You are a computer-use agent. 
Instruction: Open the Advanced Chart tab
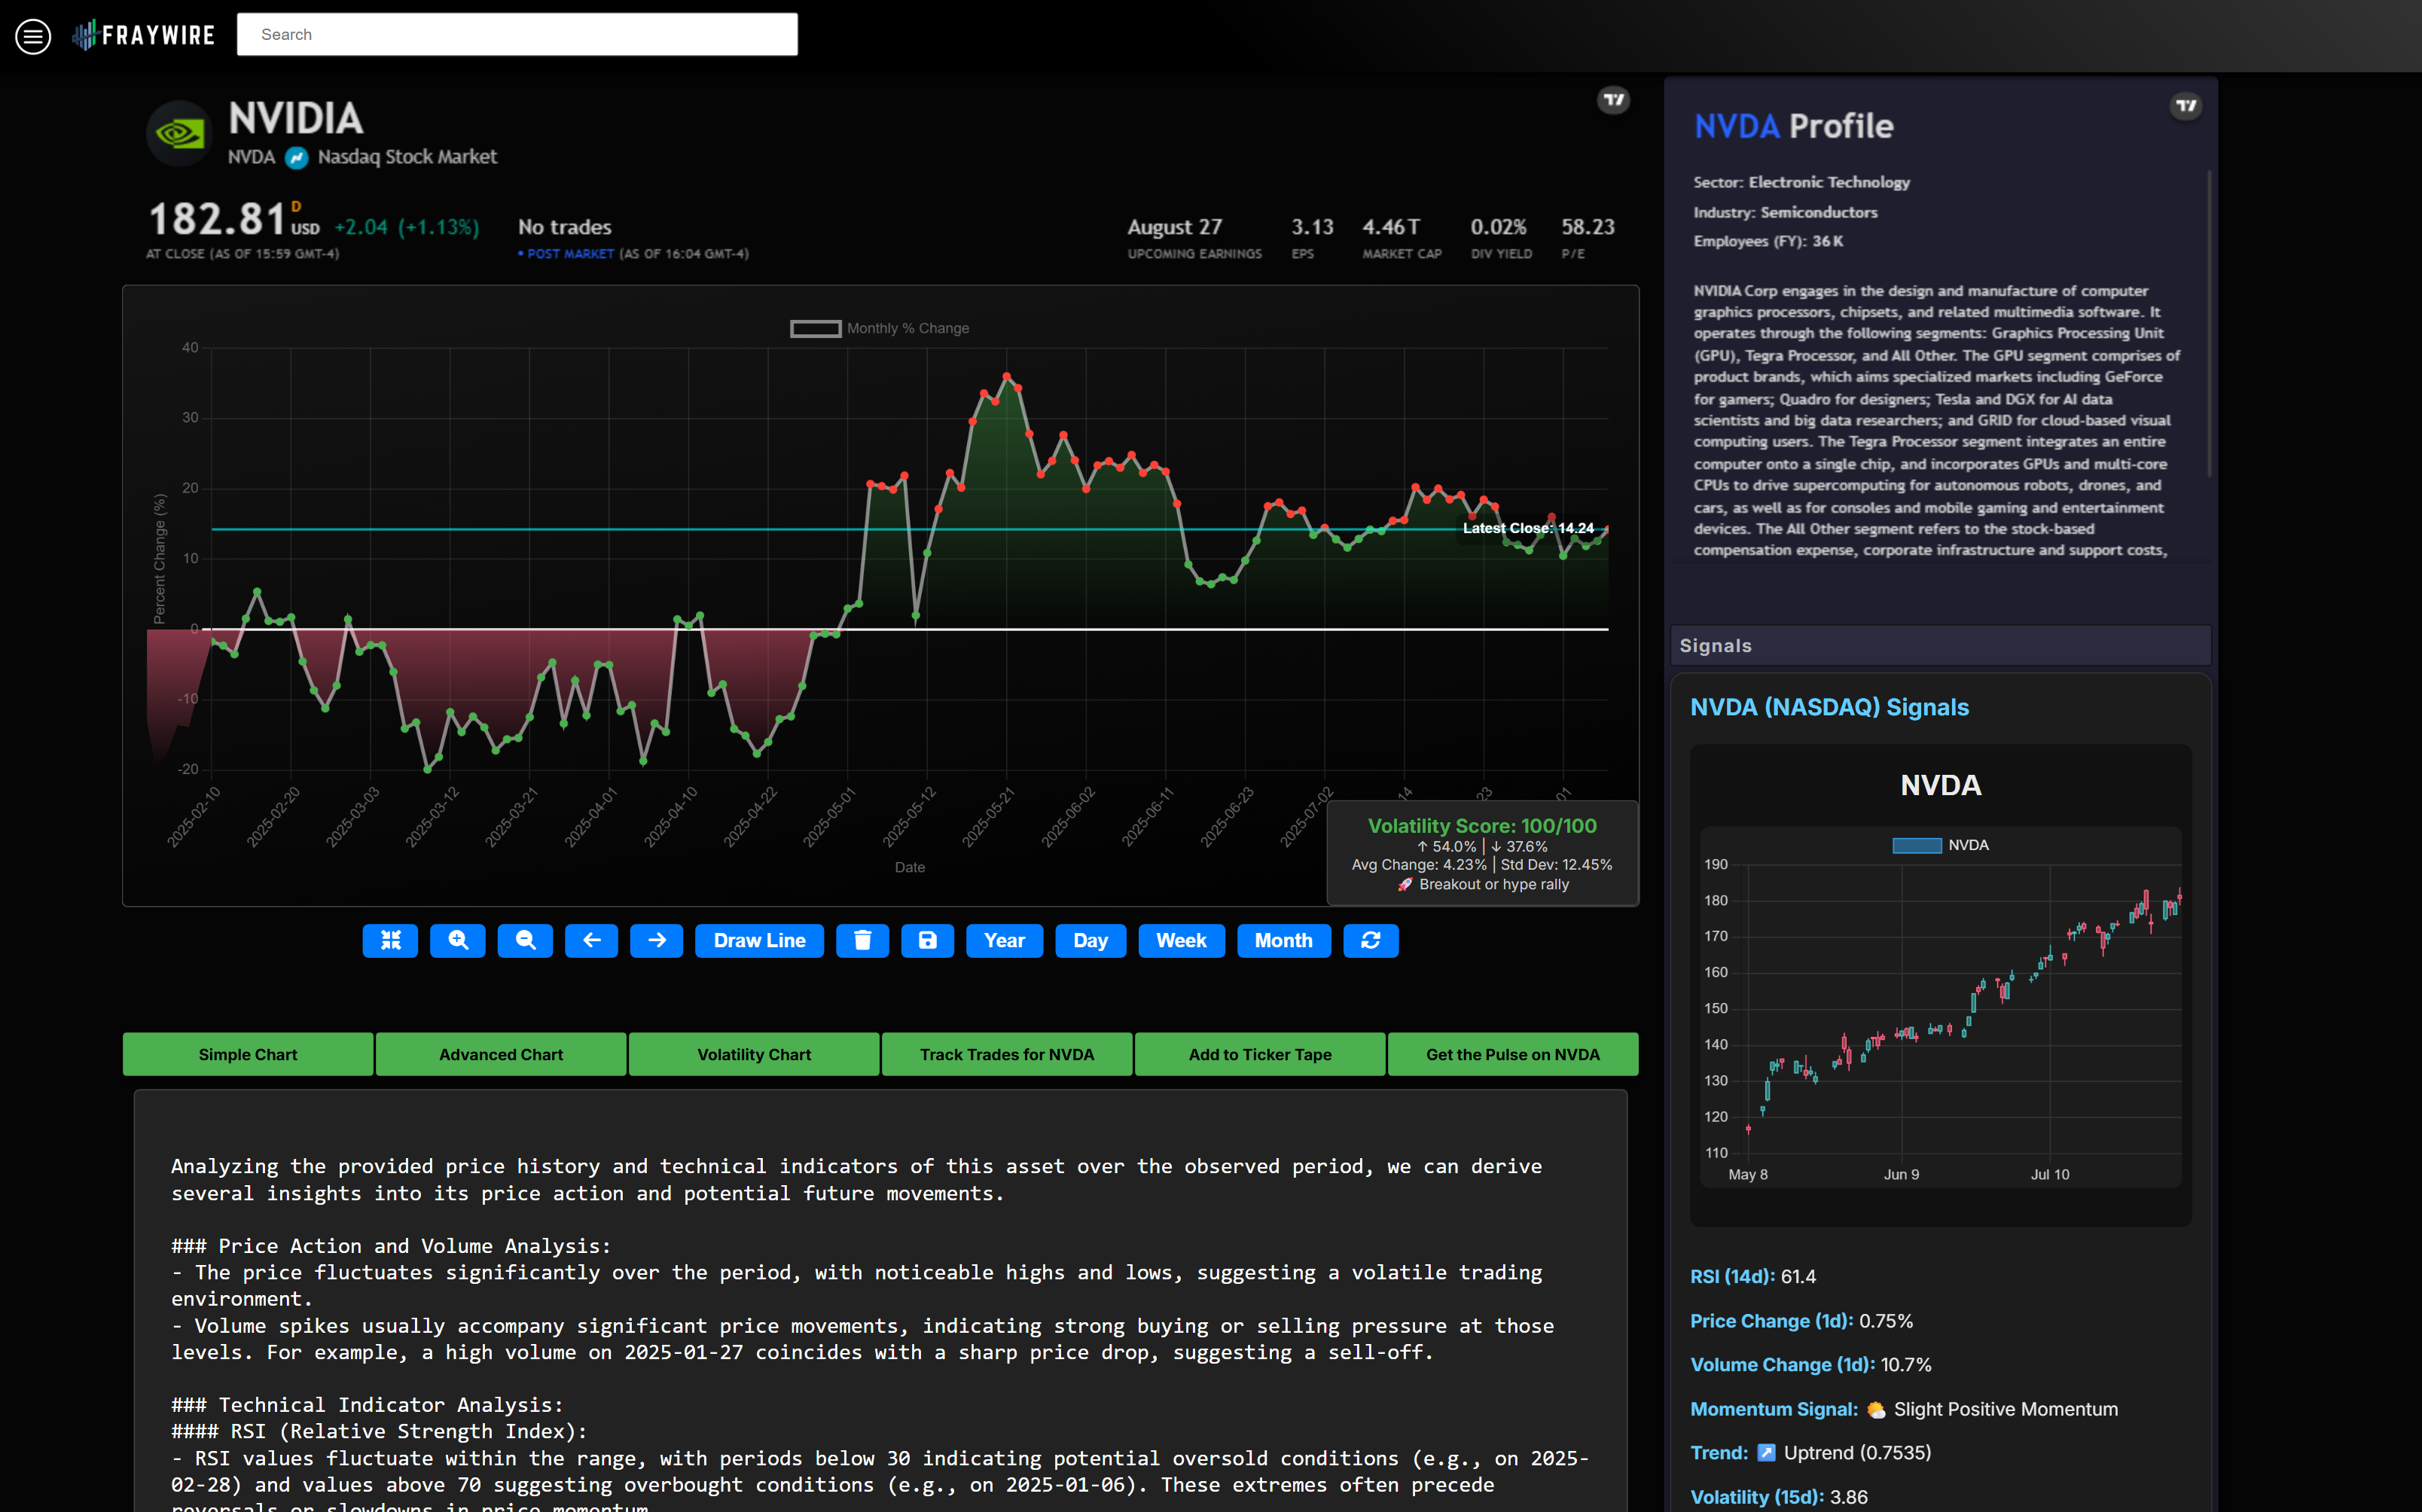click(501, 1054)
